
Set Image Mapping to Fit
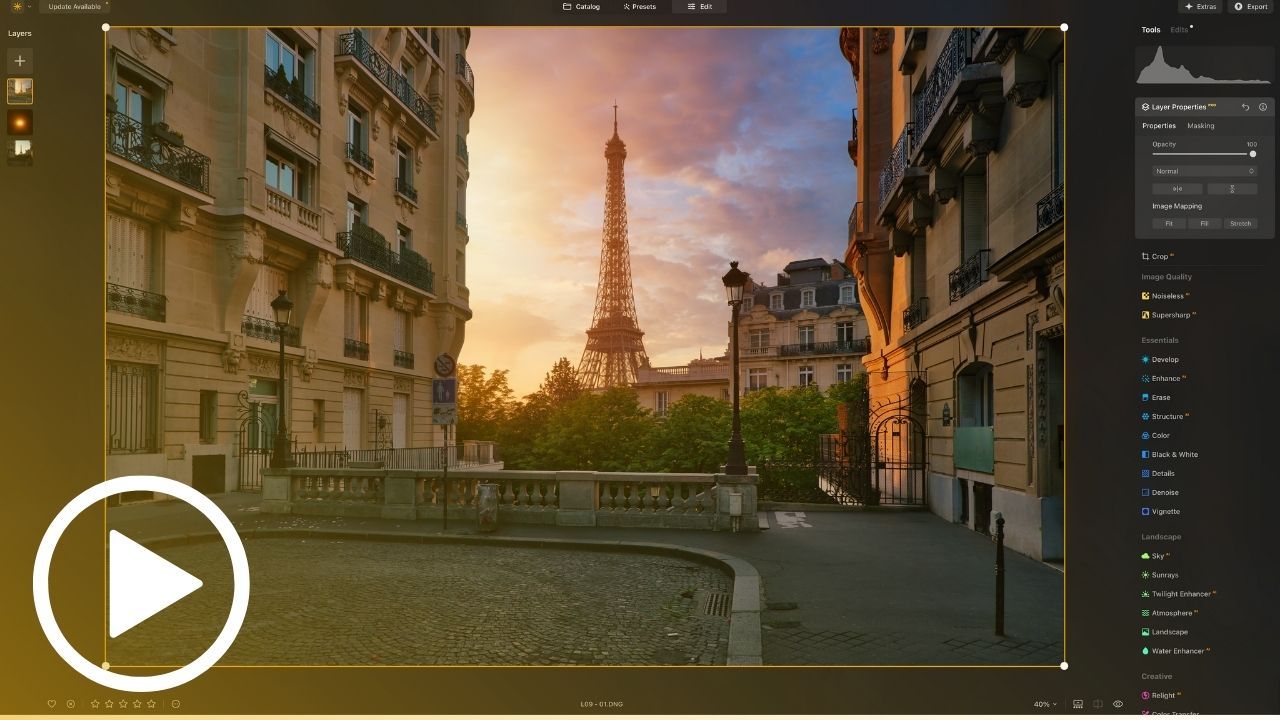[1169, 224]
